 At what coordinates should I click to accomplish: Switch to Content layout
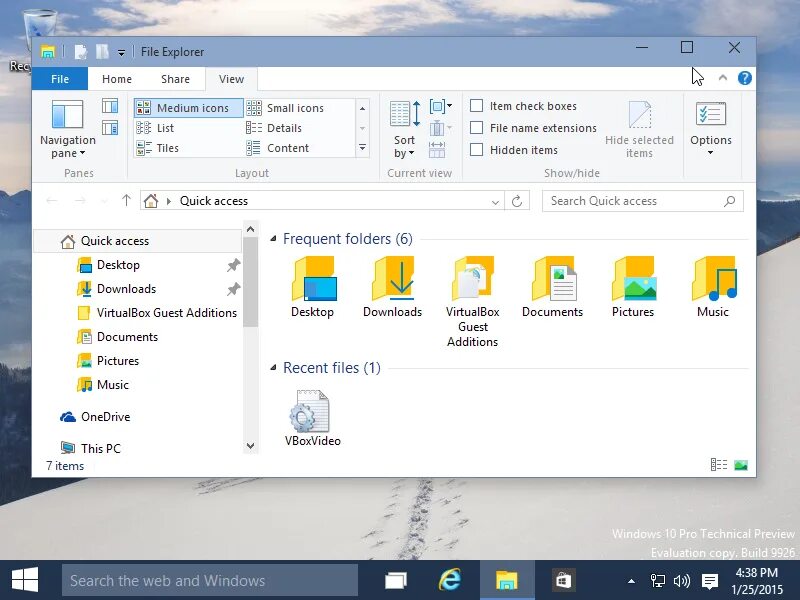click(x=278, y=148)
